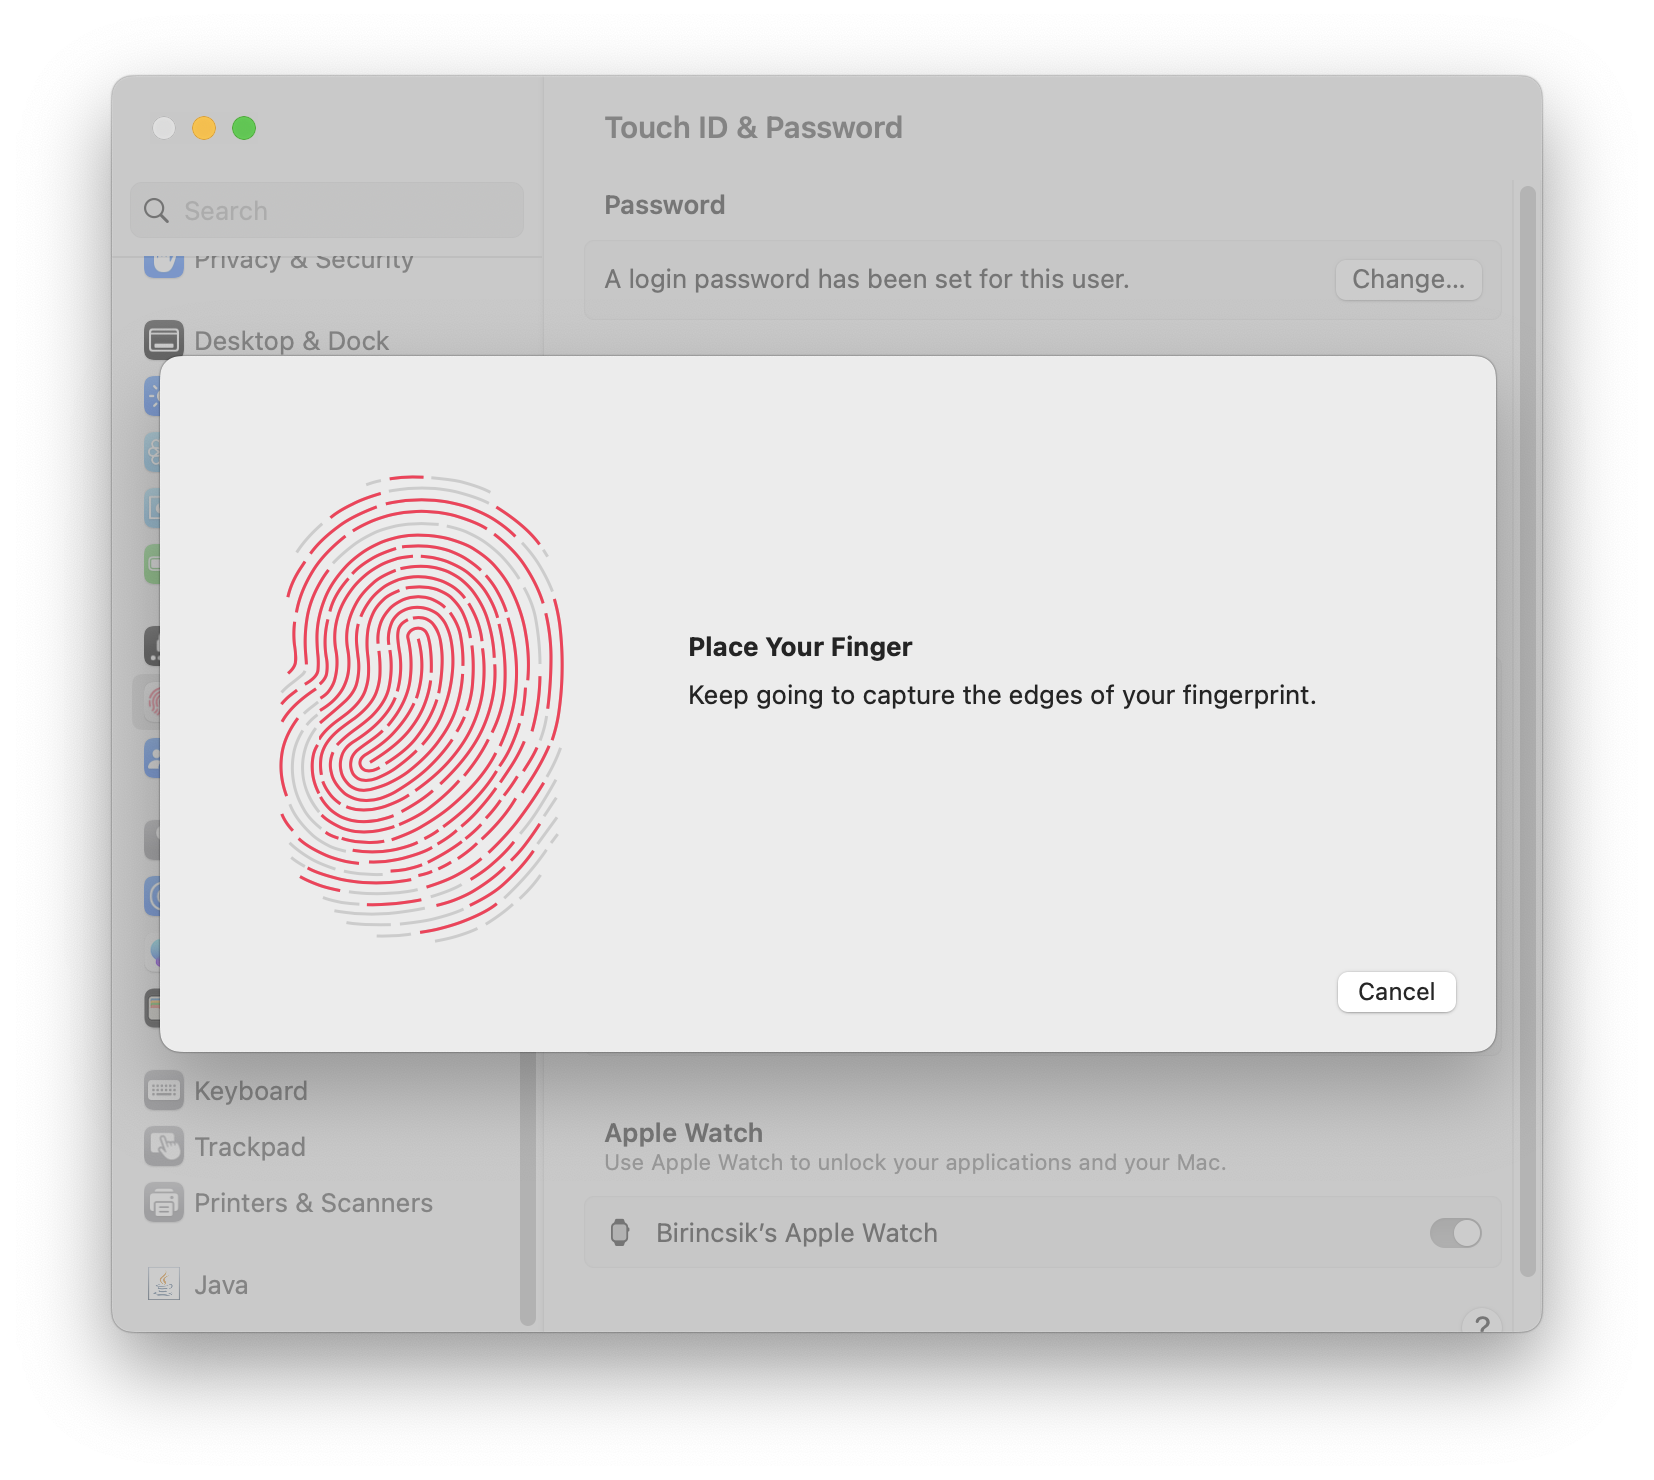Click the 'Apple Watch' section heading
The height and width of the screenshot is (1480, 1654).
click(683, 1133)
